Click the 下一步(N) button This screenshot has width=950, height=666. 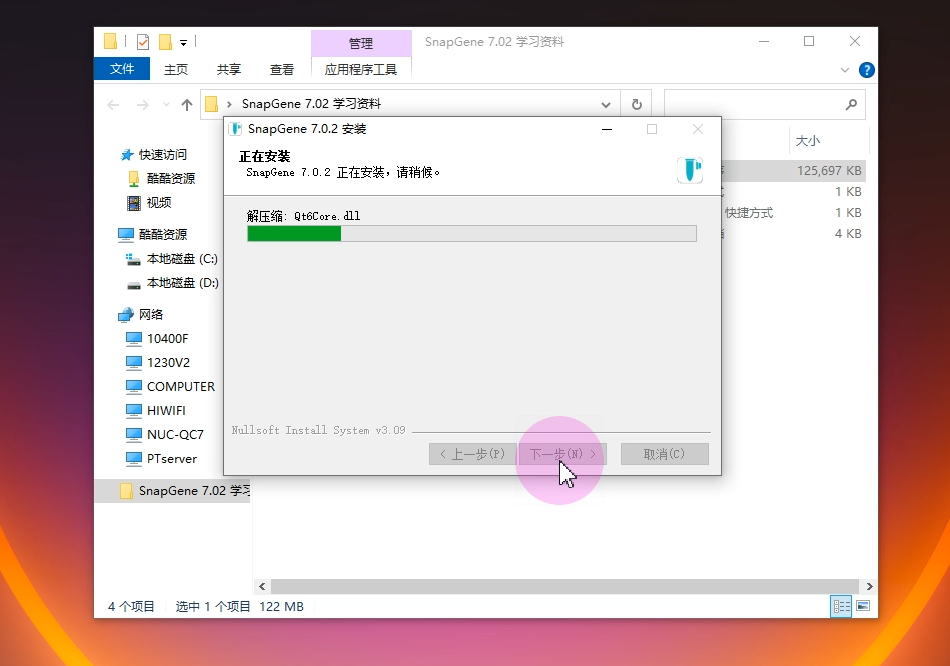click(x=562, y=454)
